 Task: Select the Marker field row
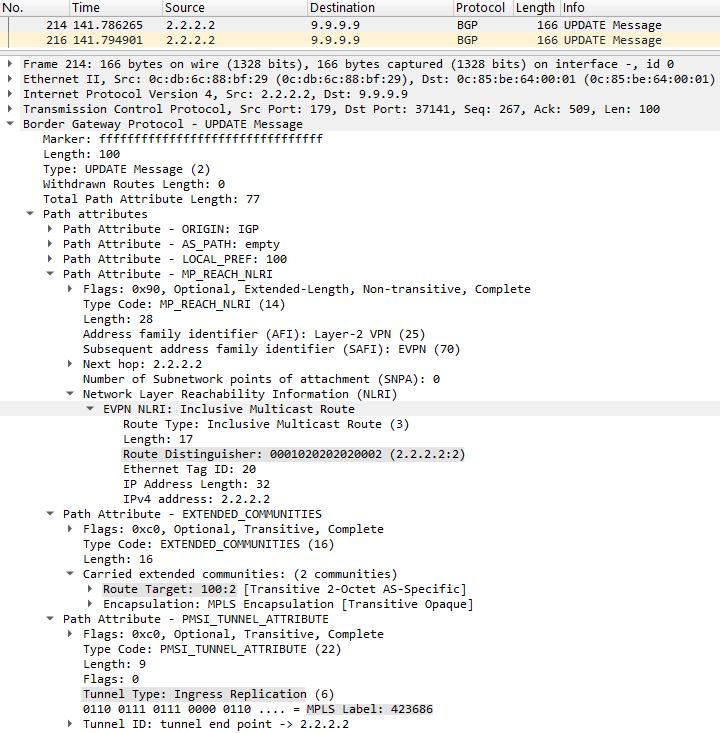click(182, 139)
